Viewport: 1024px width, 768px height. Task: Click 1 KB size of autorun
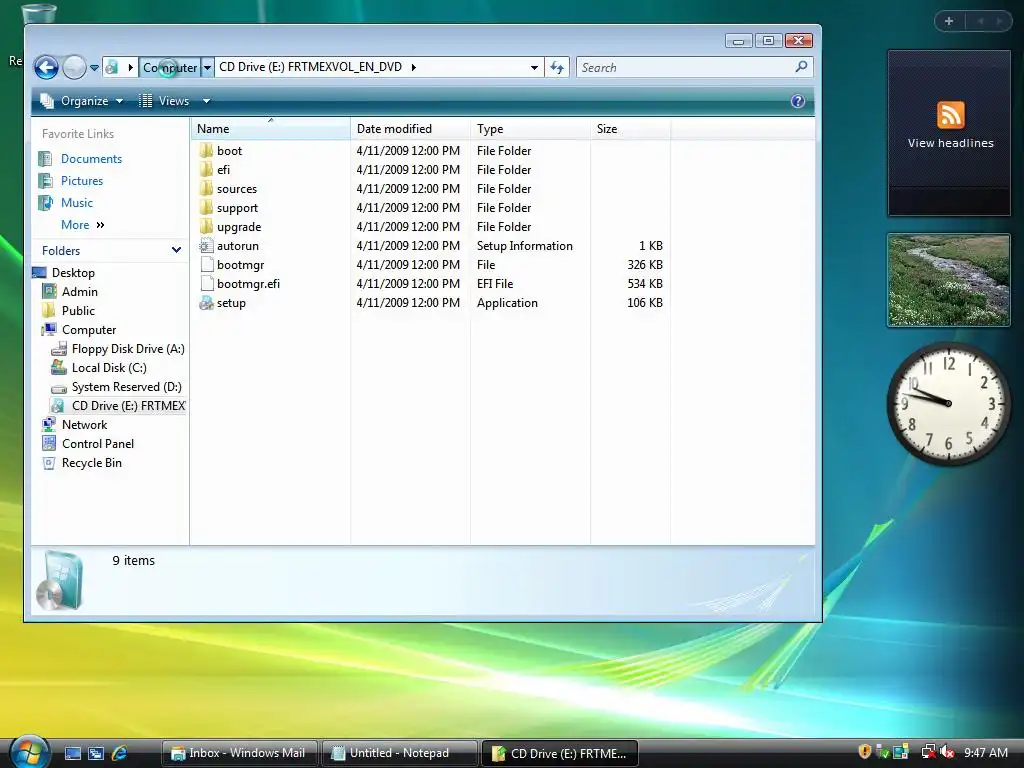(x=650, y=246)
